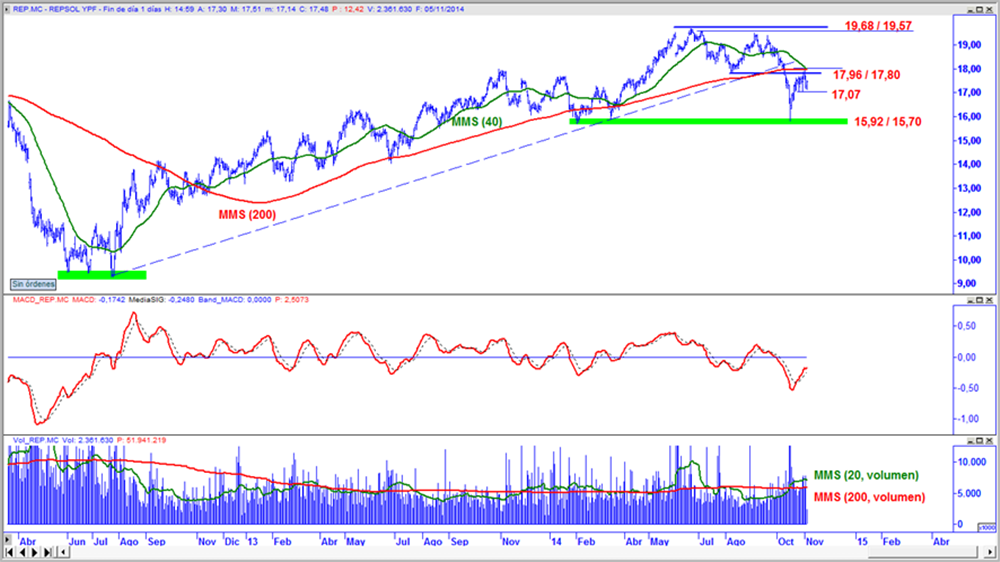Click the red MMS (200) label on the price chart
The image size is (1000, 562).
click(247, 215)
